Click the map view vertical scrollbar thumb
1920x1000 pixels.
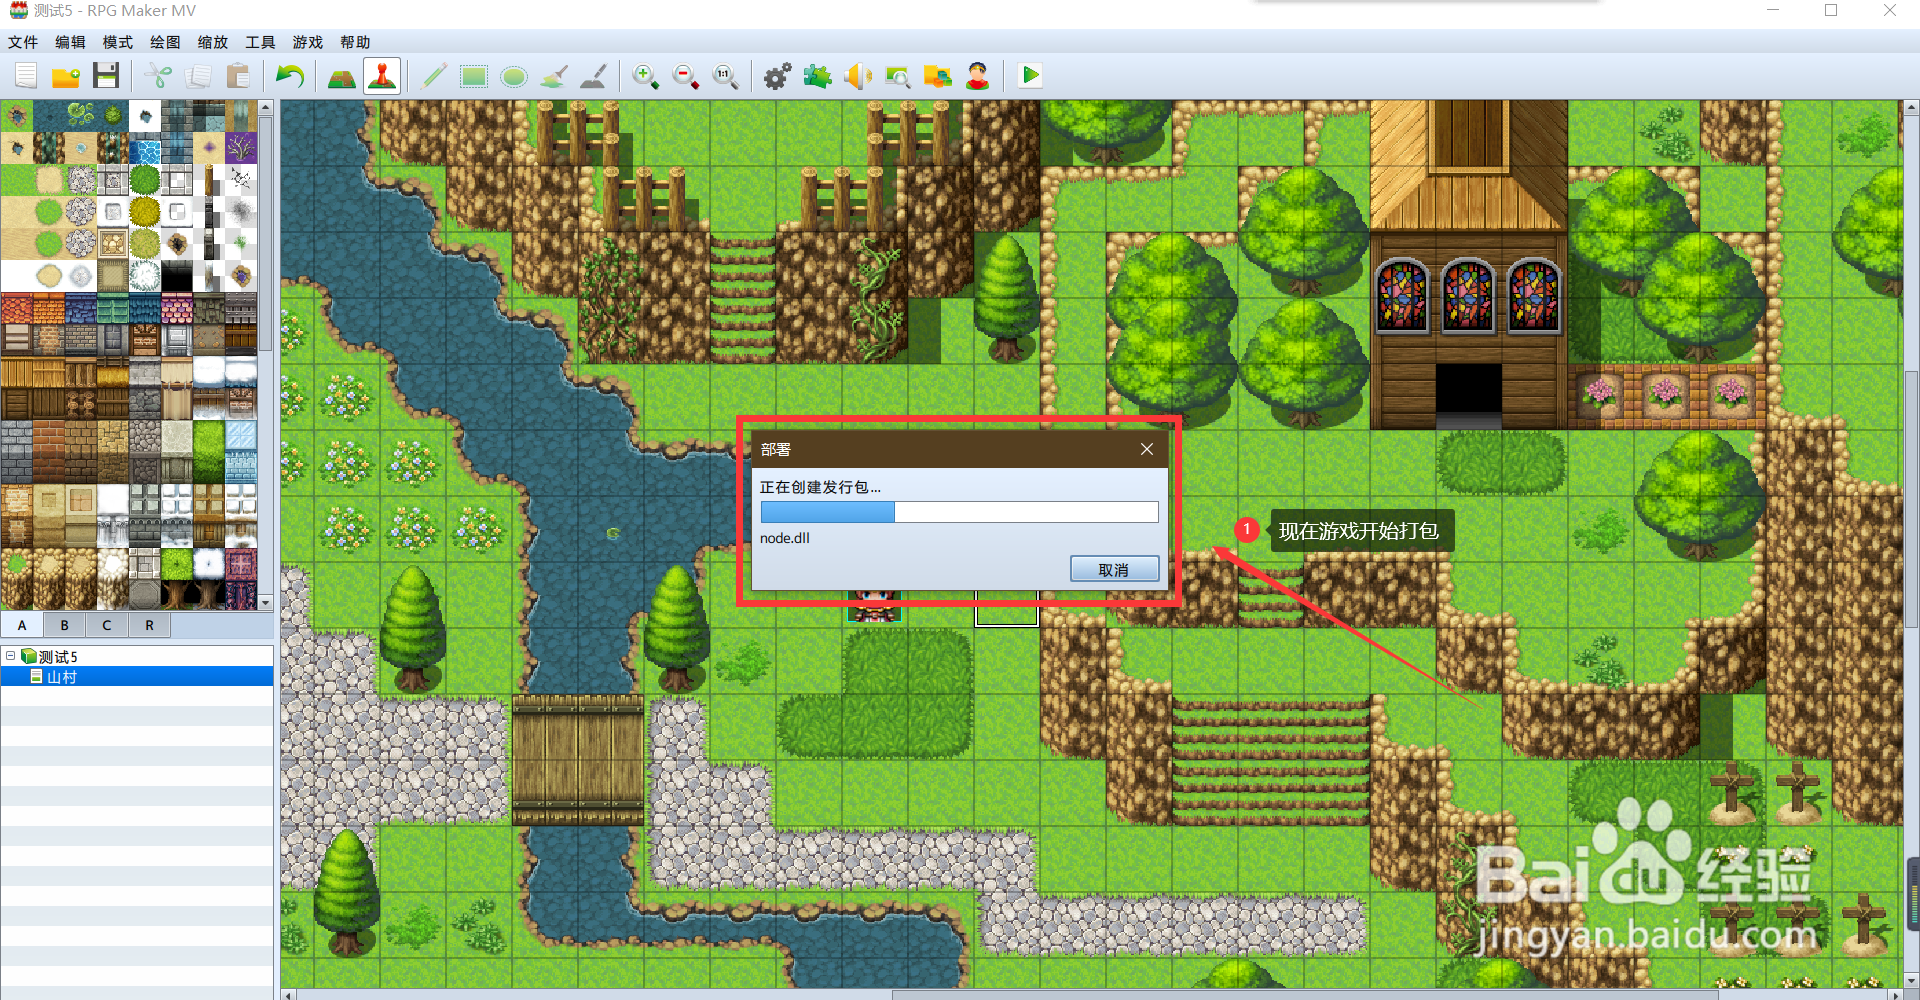point(1911,498)
